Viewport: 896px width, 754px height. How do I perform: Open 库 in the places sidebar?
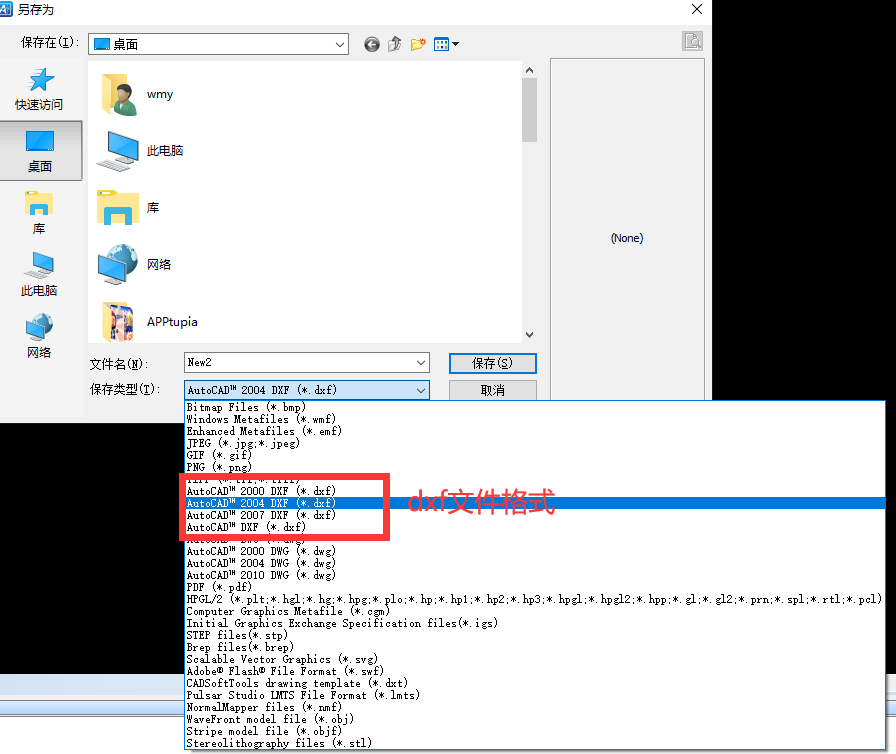click(39, 212)
